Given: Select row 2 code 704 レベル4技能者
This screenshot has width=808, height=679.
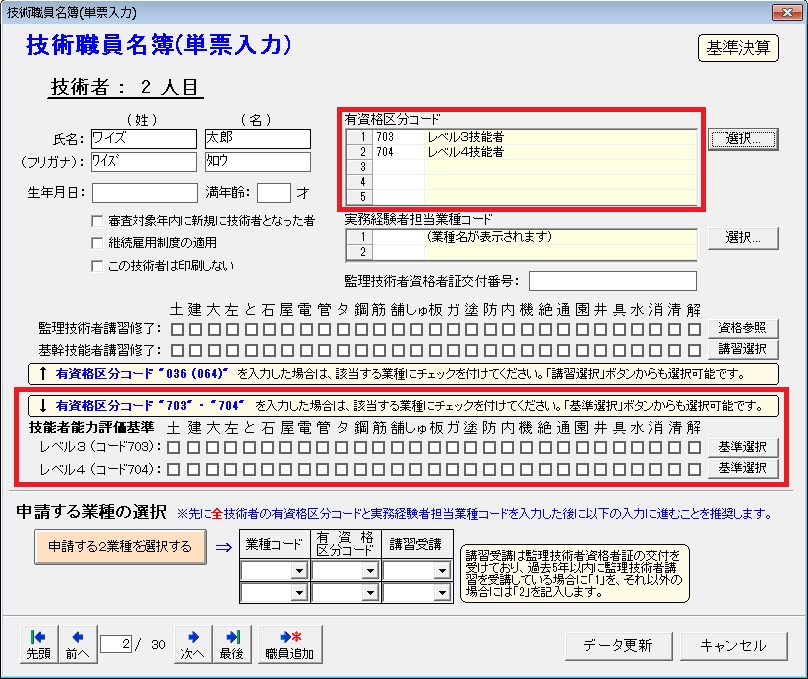Looking at the screenshot, I should pos(521,152).
